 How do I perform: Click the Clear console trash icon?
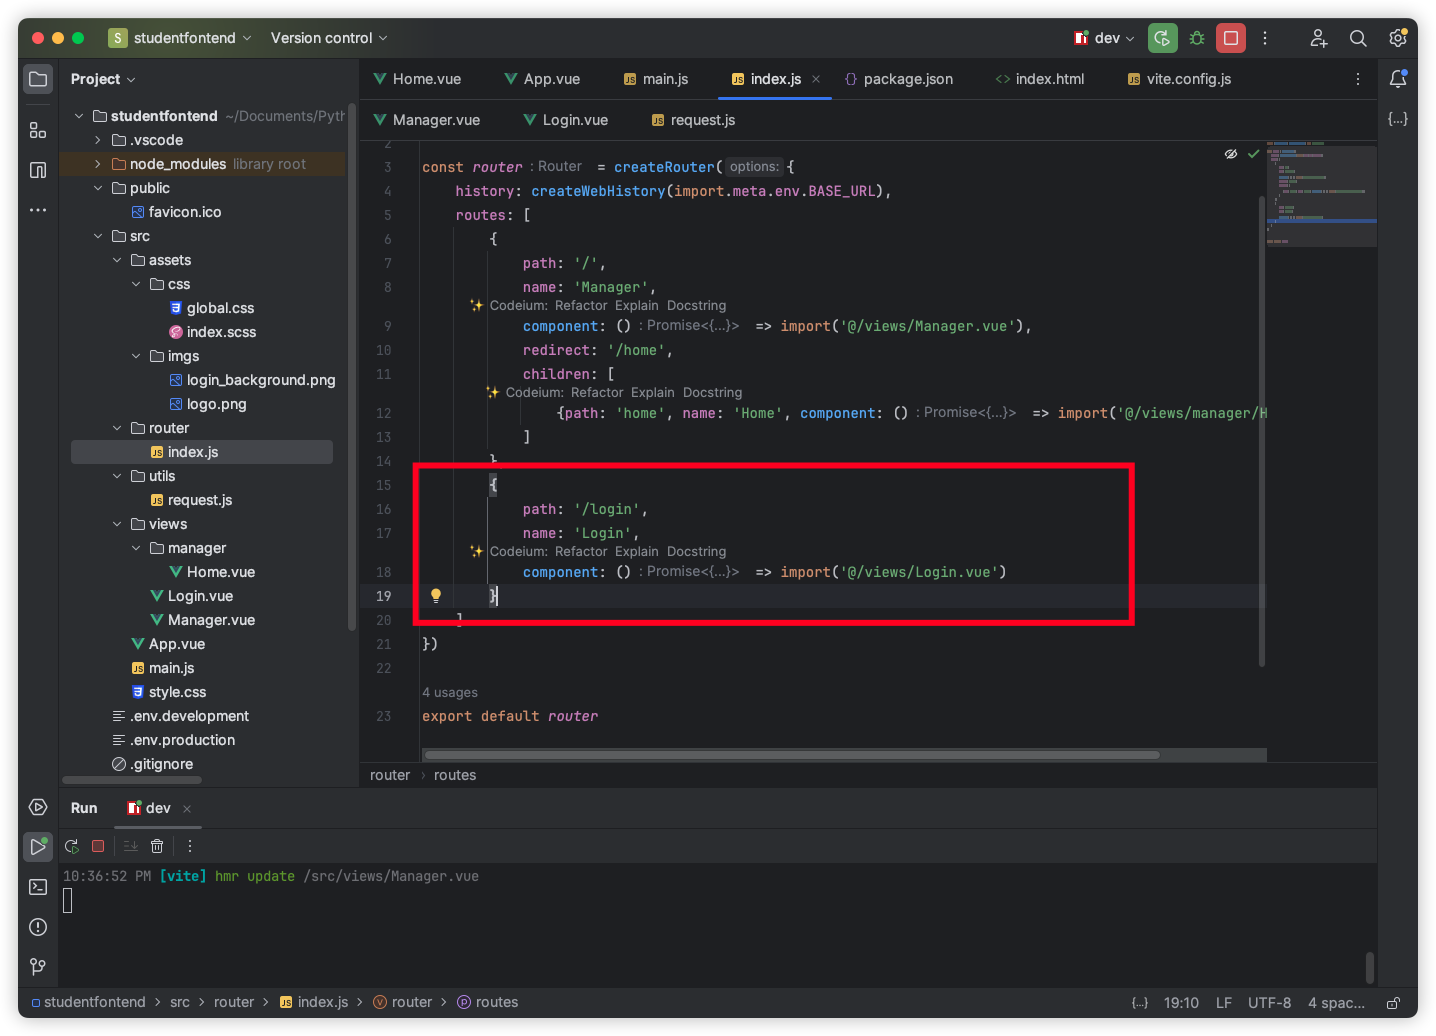point(157,846)
